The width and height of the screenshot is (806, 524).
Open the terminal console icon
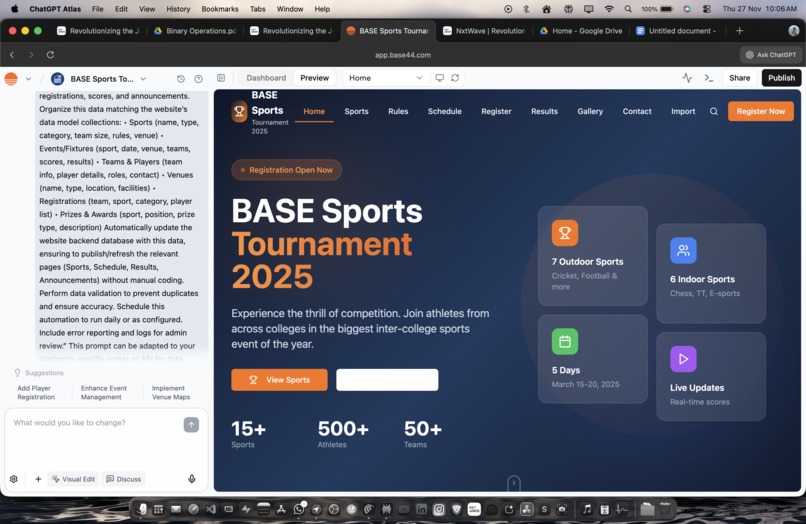coord(709,78)
